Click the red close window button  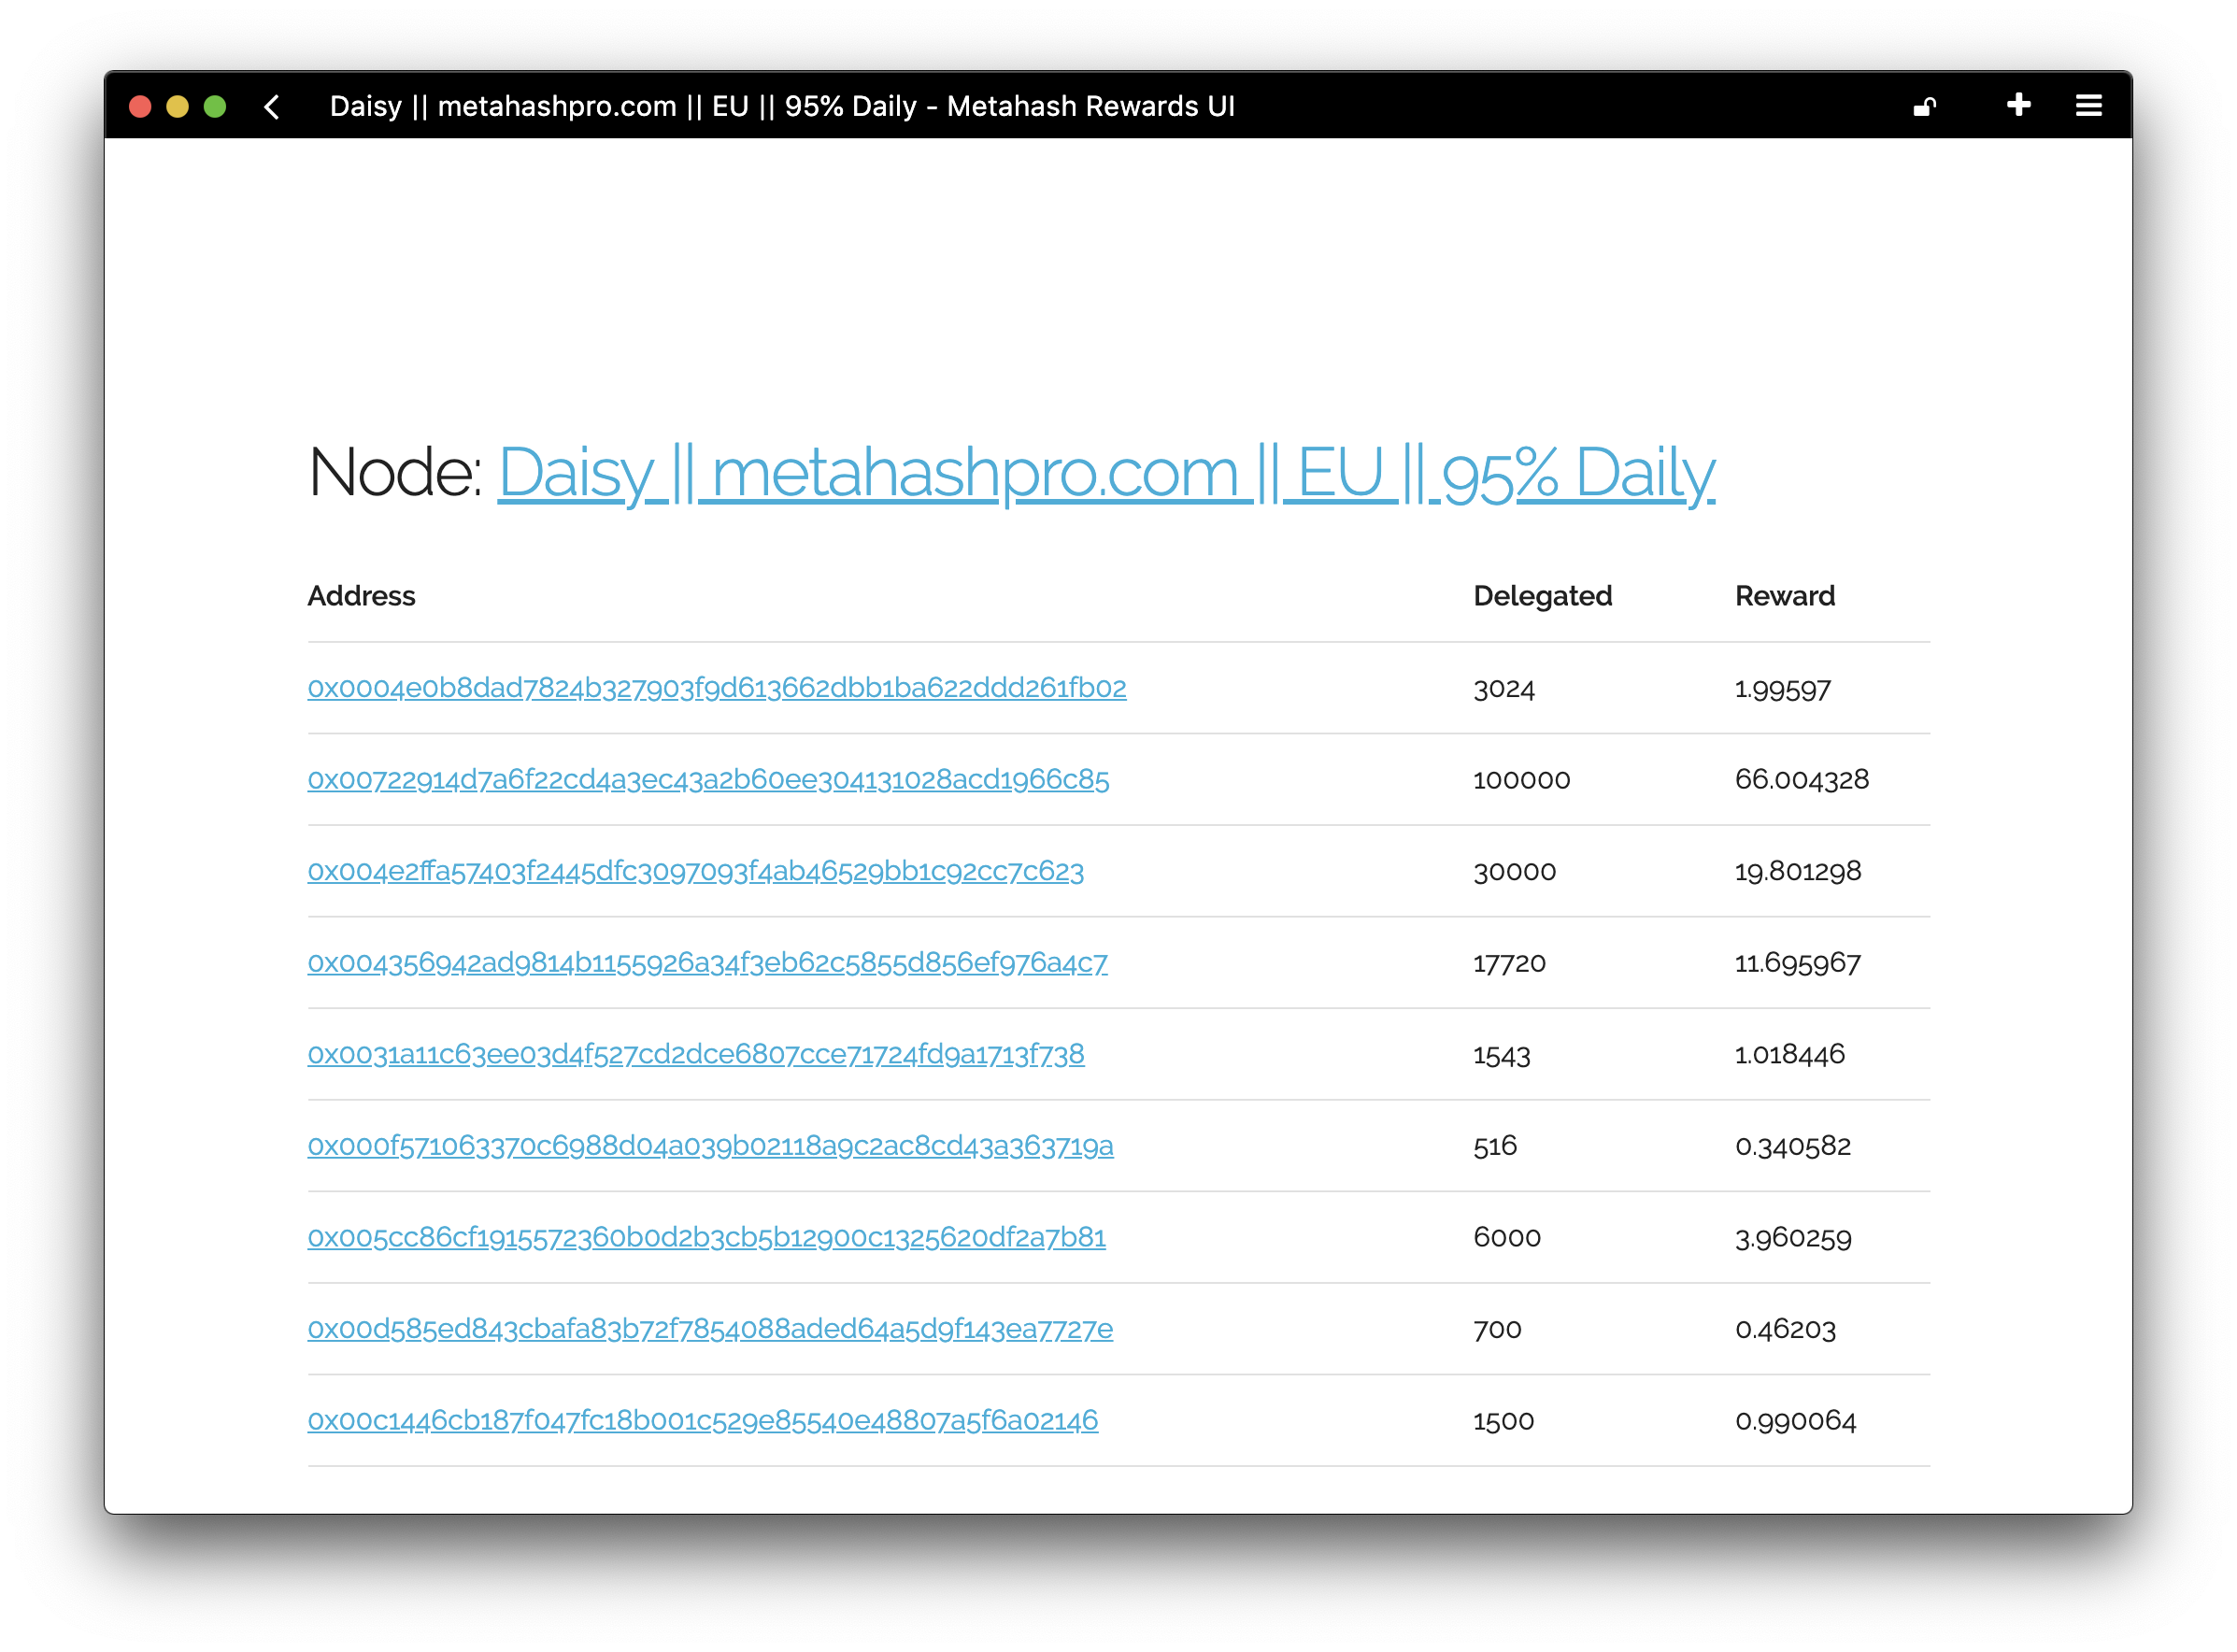pyautogui.click(x=140, y=107)
